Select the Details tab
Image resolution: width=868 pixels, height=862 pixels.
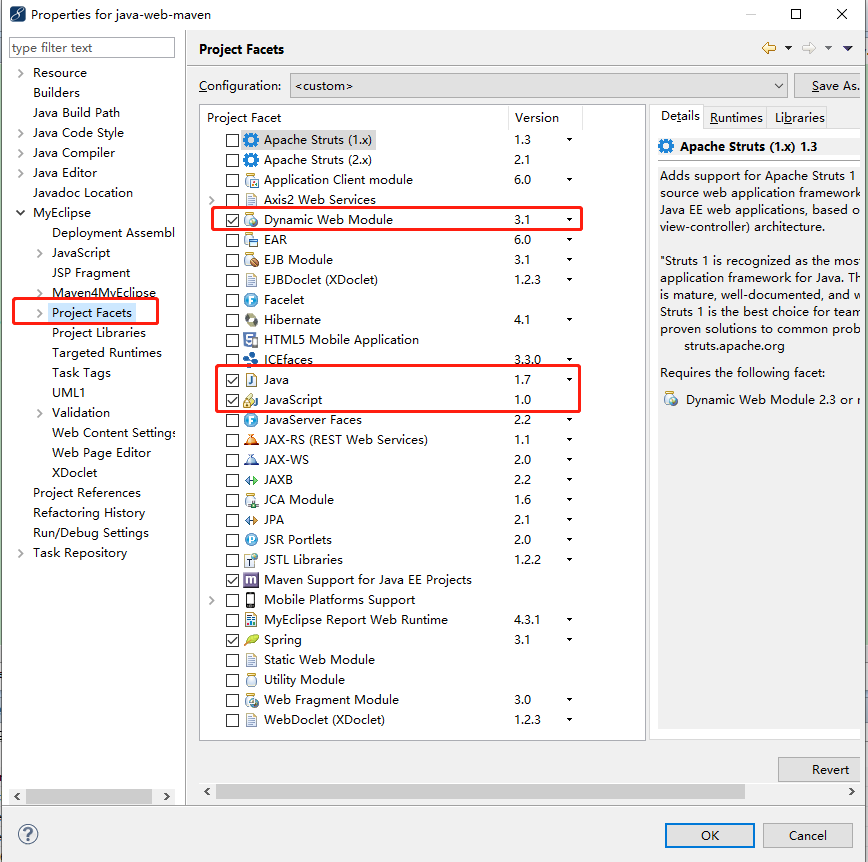[x=680, y=116]
